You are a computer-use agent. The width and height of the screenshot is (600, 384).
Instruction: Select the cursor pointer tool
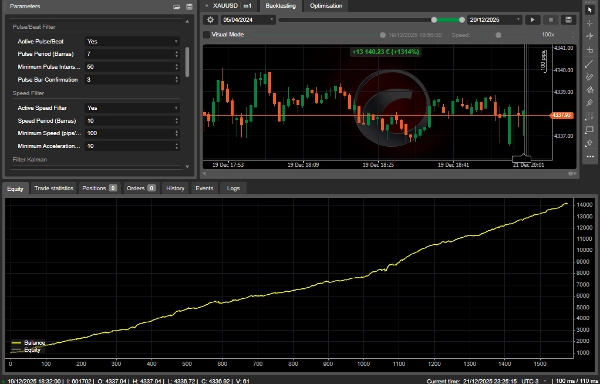[590, 10]
